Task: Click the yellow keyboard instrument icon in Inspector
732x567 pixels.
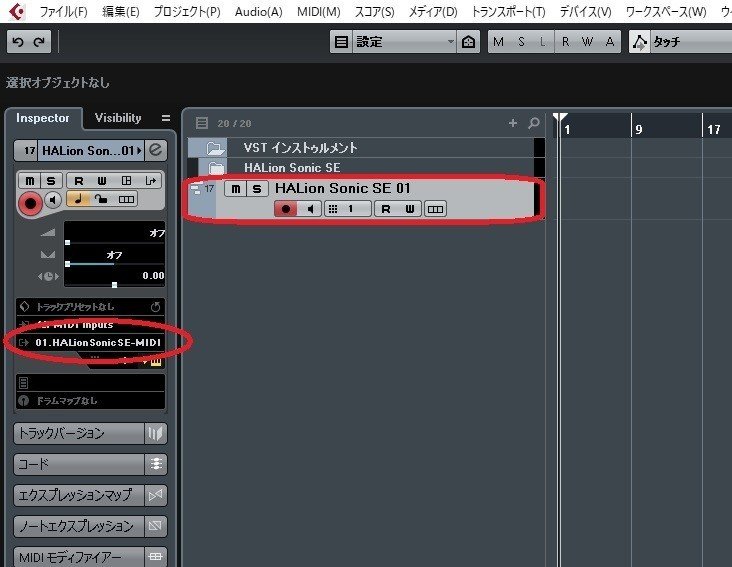Action: click(x=156, y=362)
